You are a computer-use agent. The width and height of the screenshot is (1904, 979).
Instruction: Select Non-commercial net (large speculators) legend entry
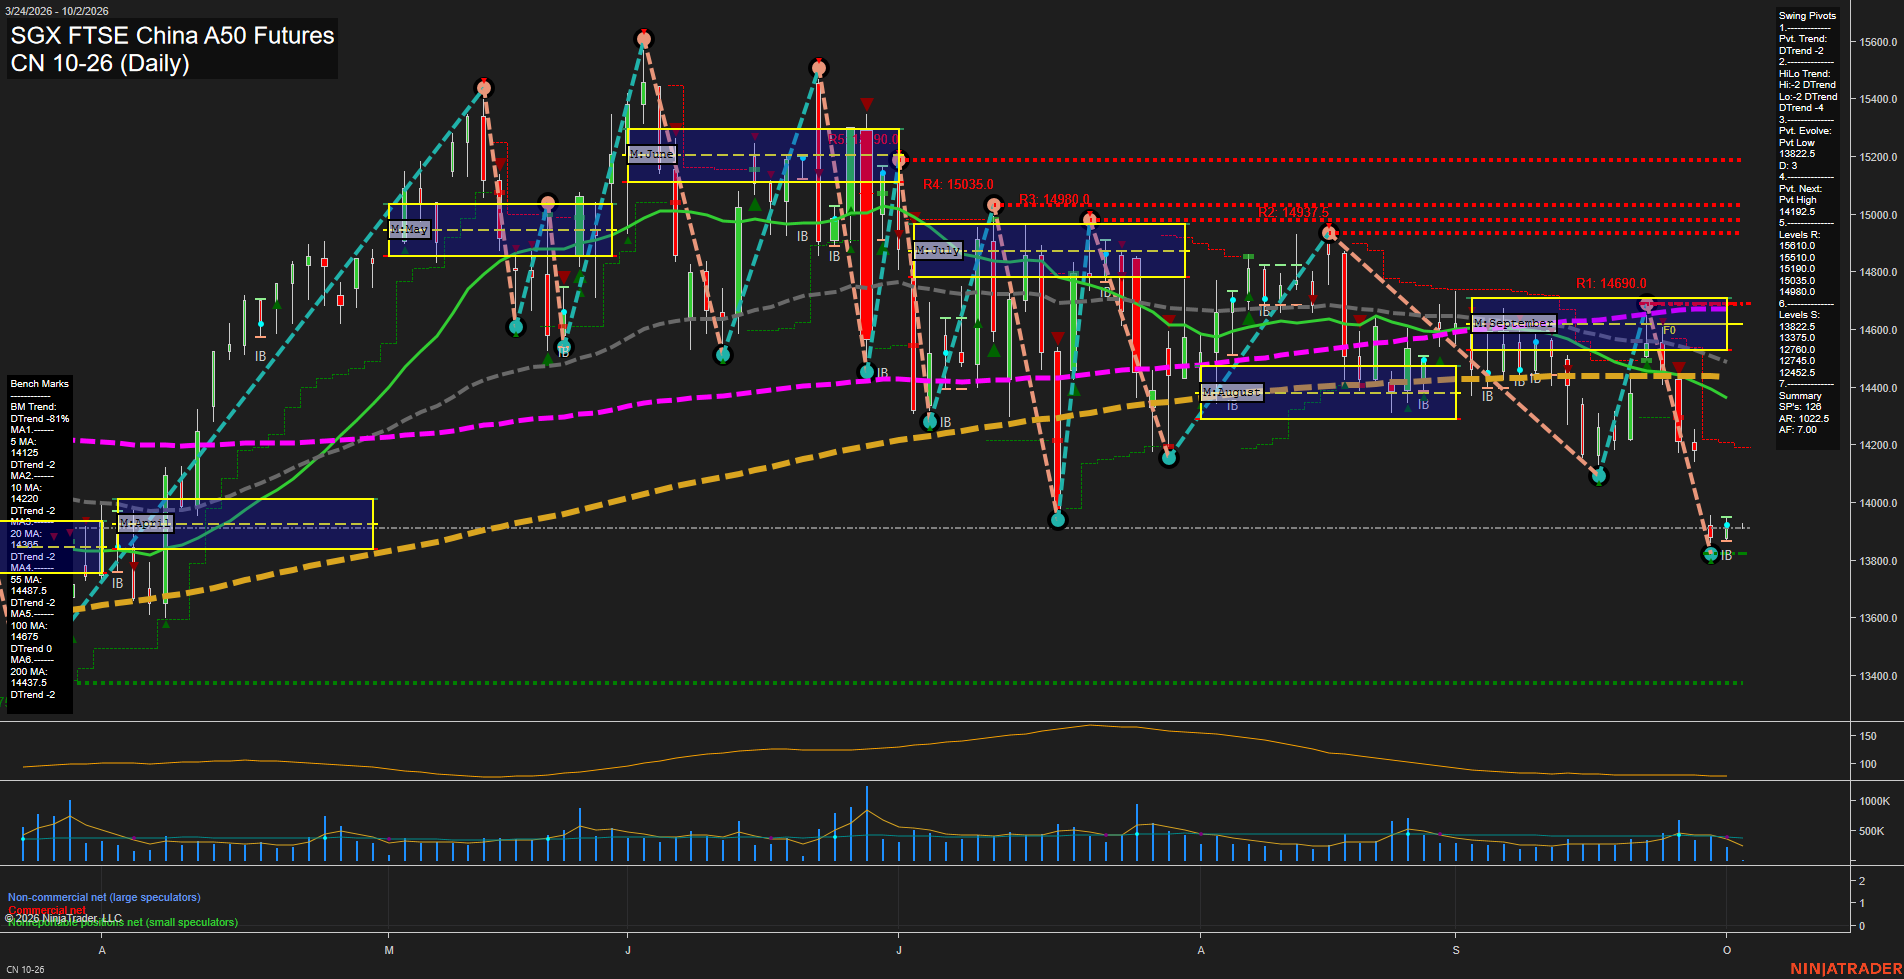(x=104, y=897)
